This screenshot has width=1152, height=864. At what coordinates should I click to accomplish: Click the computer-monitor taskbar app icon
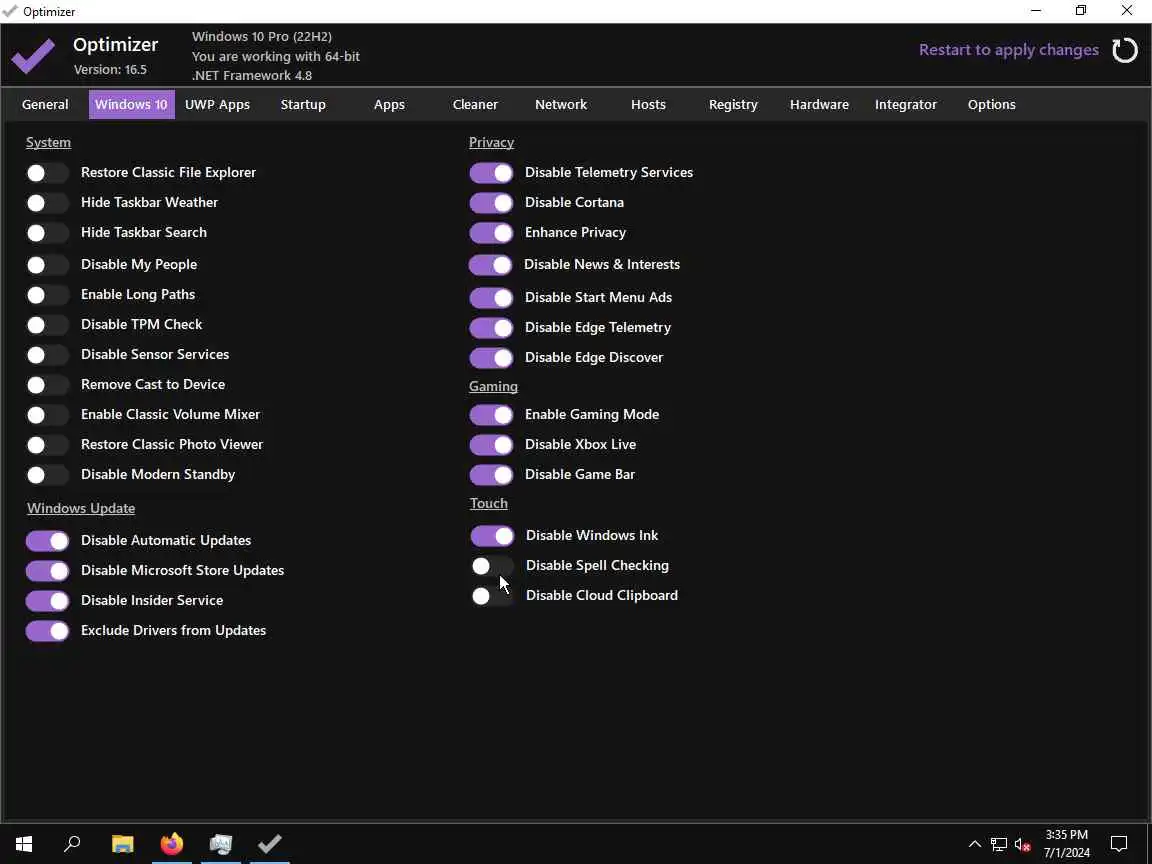(x=220, y=843)
